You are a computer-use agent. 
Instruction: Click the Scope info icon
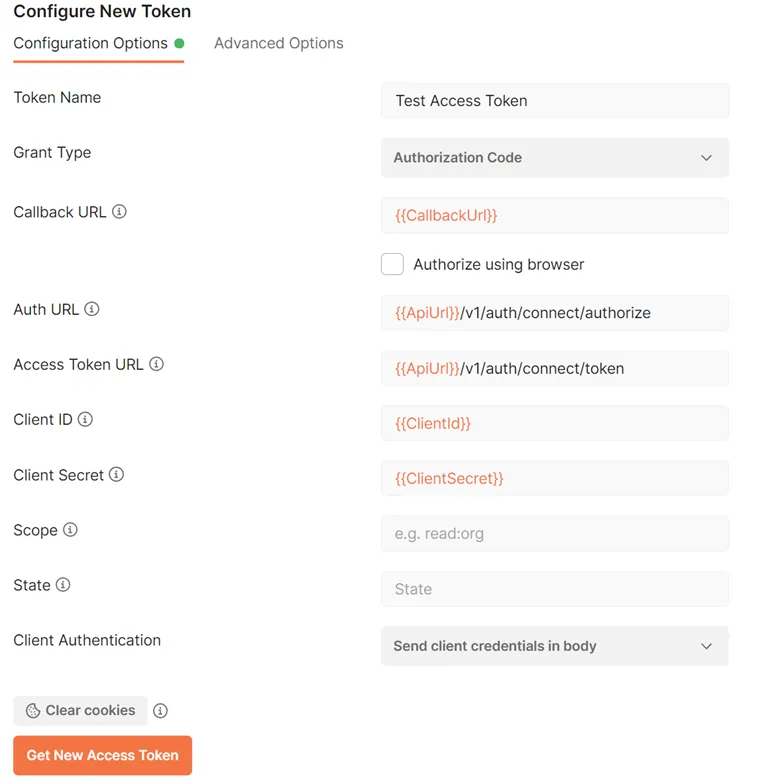coord(70,530)
